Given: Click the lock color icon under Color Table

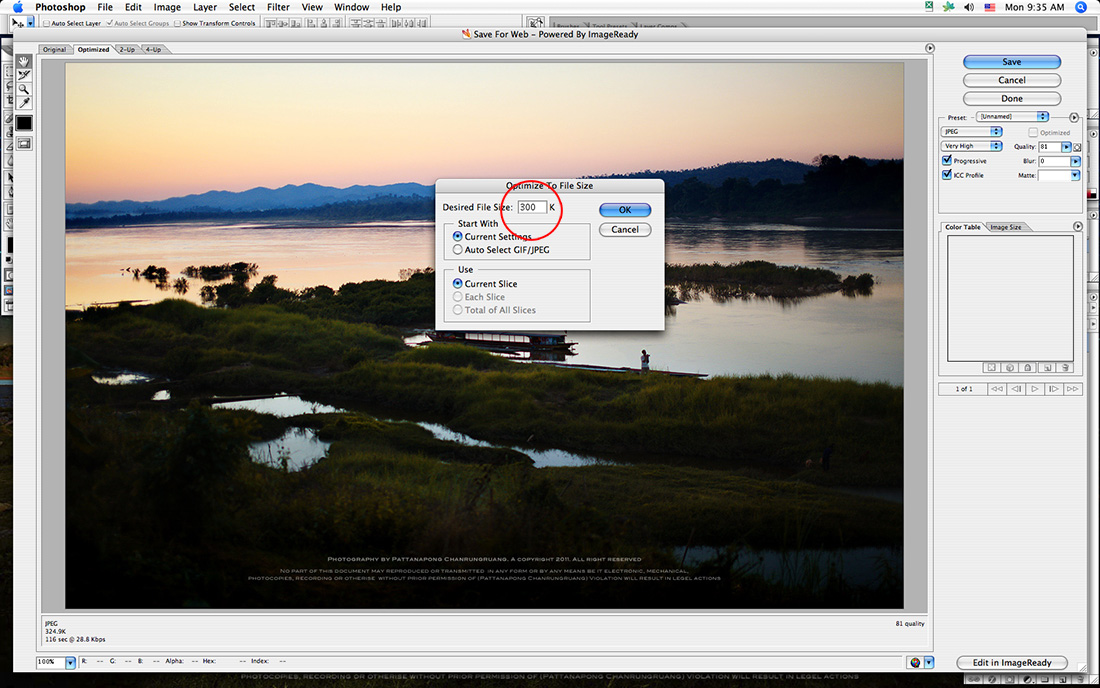Looking at the screenshot, I should tap(1028, 368).
